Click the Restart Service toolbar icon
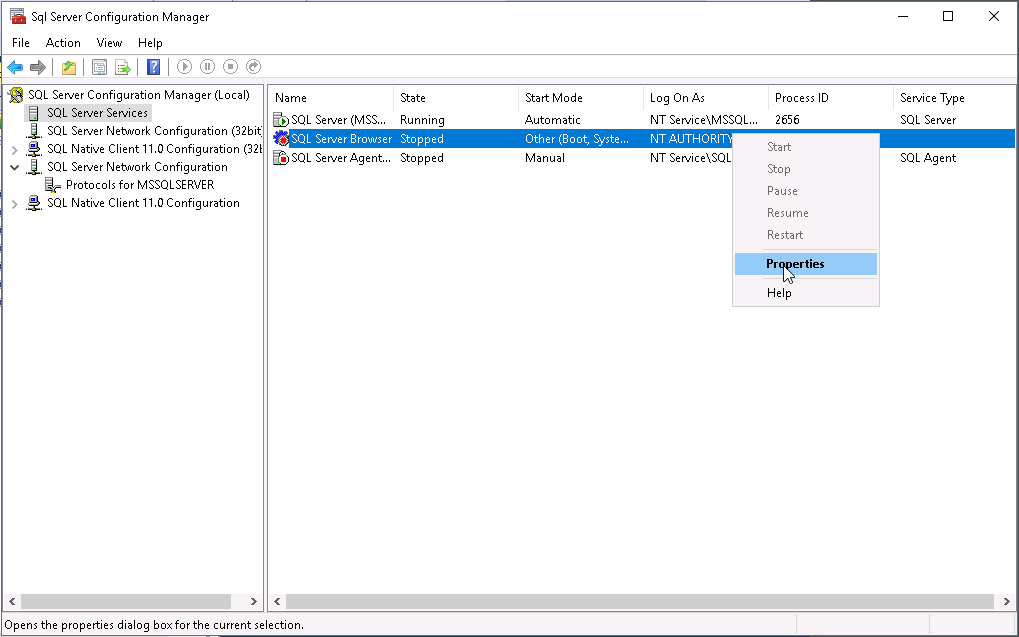The width and height of the screenshot is (1019, 637). coord(253,66)
